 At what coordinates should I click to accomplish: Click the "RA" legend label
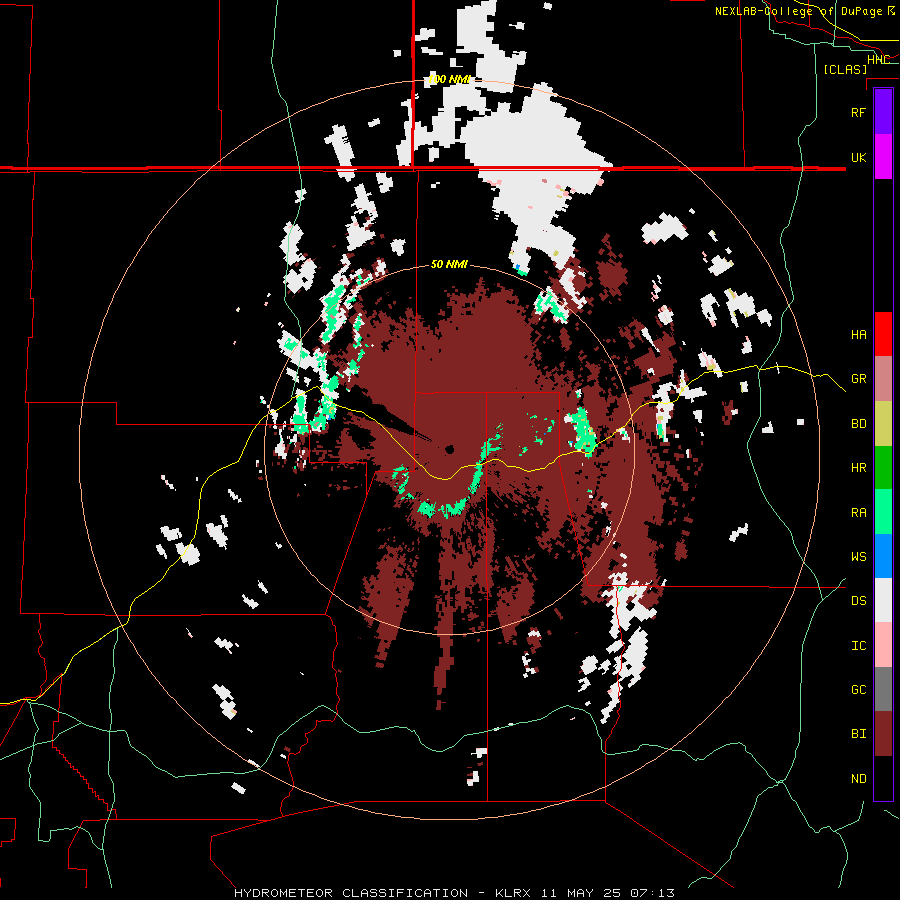pyautogui.click(x=858, y=513)
